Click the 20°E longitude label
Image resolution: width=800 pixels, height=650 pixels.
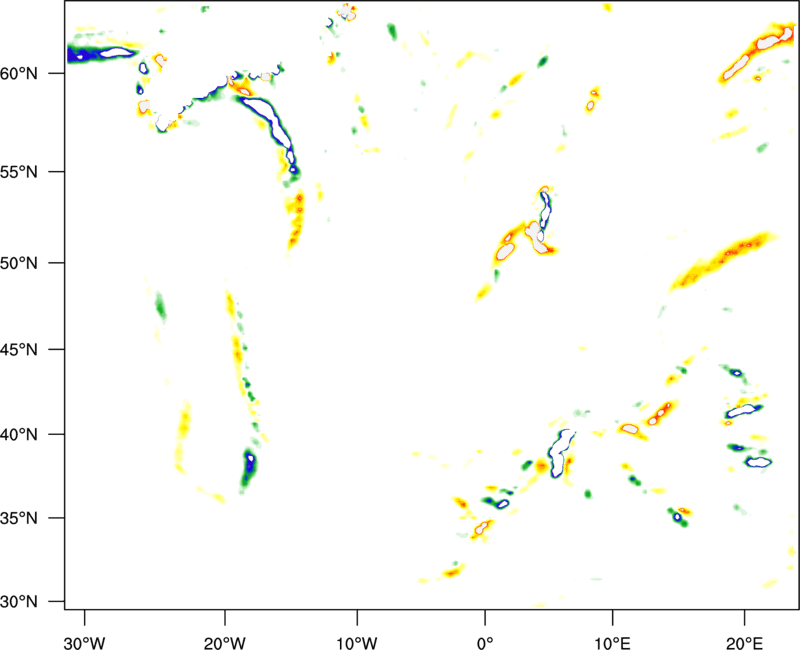(744, 643)
